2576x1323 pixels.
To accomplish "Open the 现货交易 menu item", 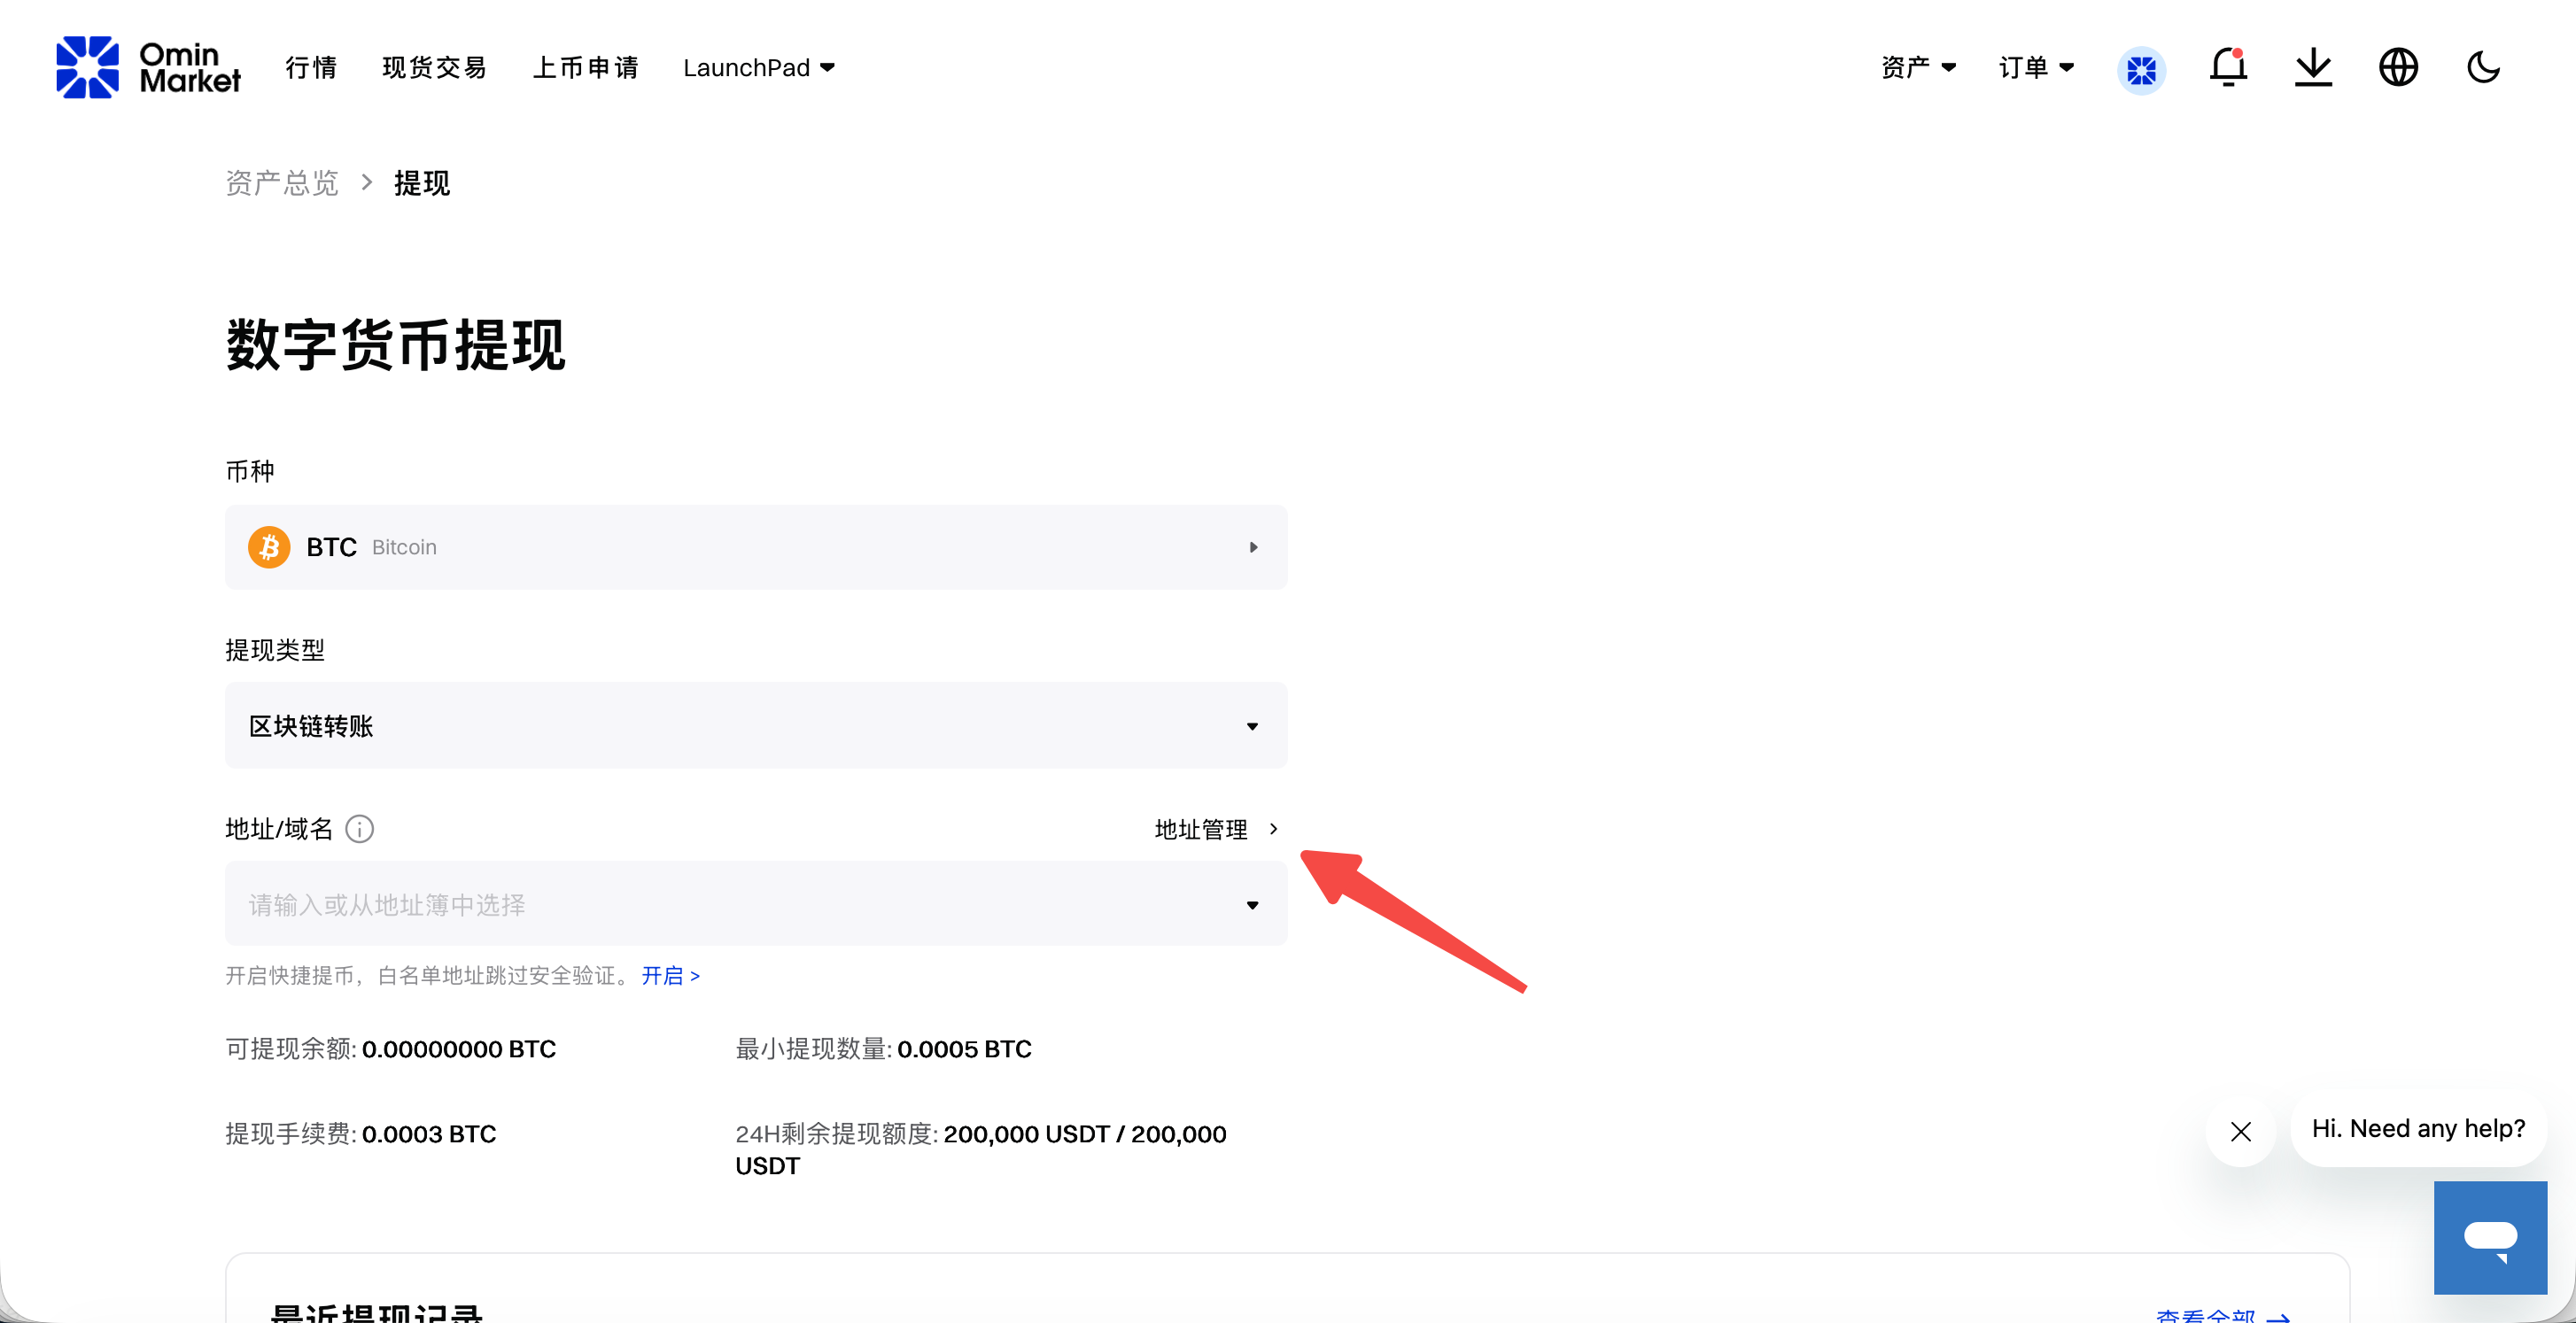I will click(435, 67).
